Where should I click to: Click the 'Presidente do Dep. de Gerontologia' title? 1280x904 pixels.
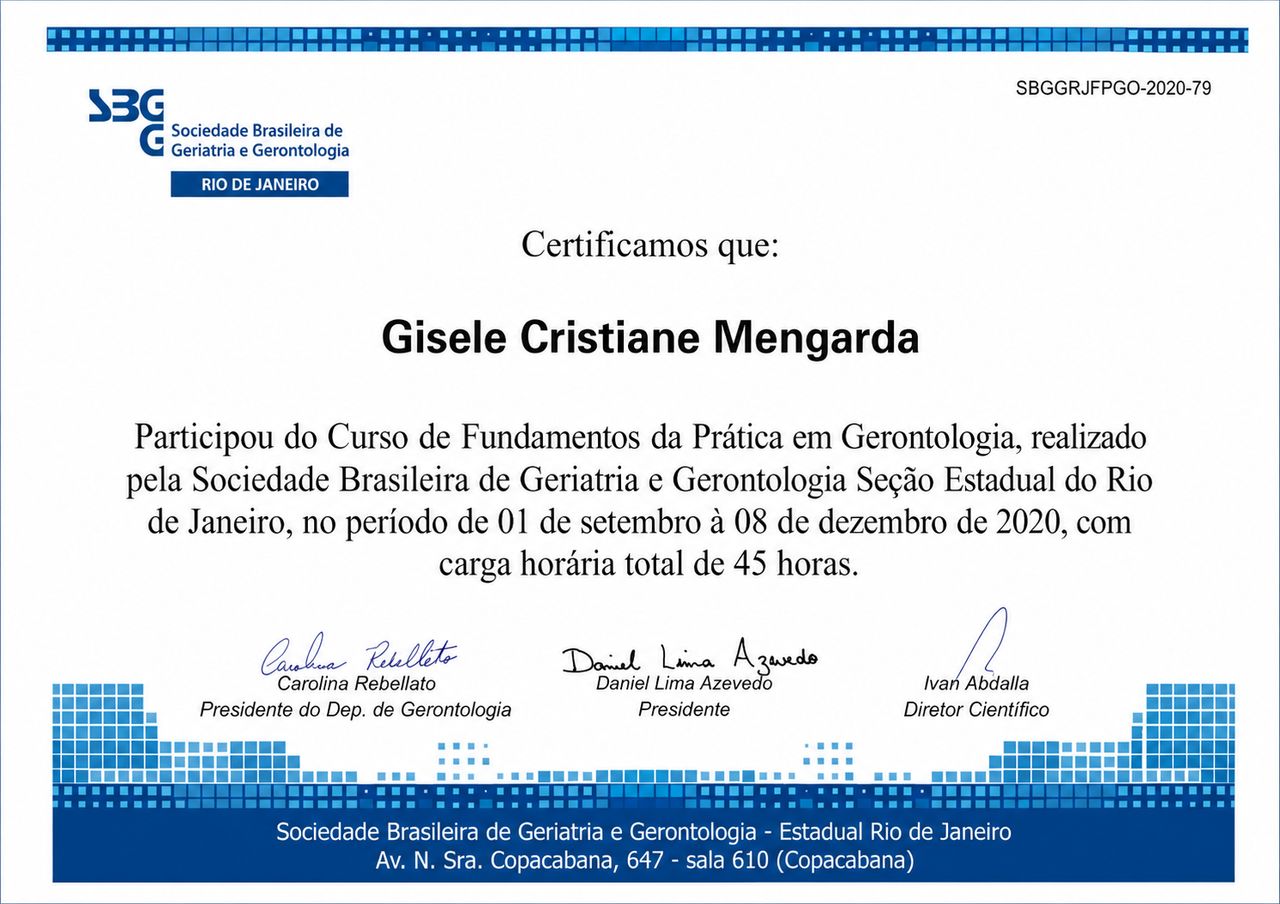[356, 710]
